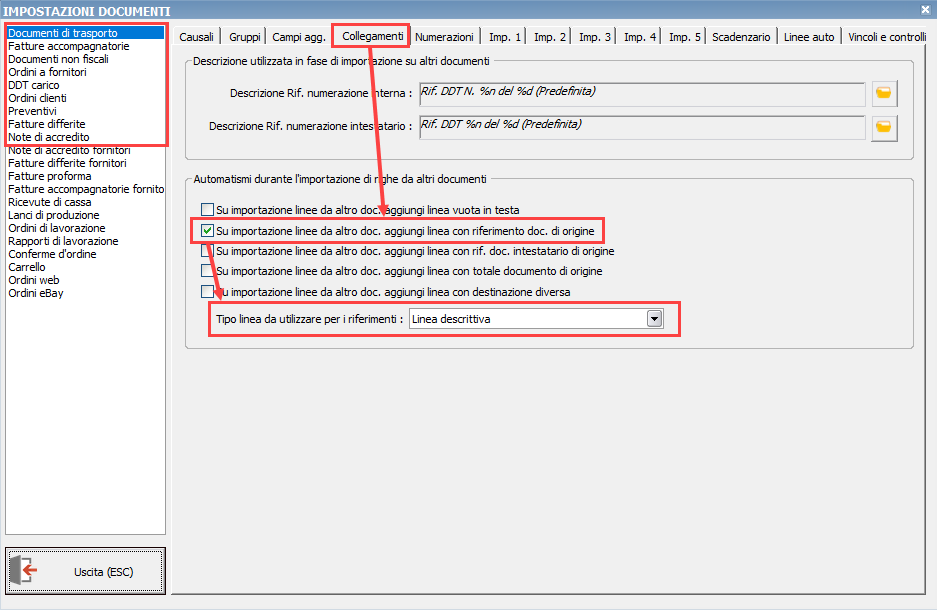
Task: Select Fatture accompagnatorie in list
Action: (x=85, y=46)
